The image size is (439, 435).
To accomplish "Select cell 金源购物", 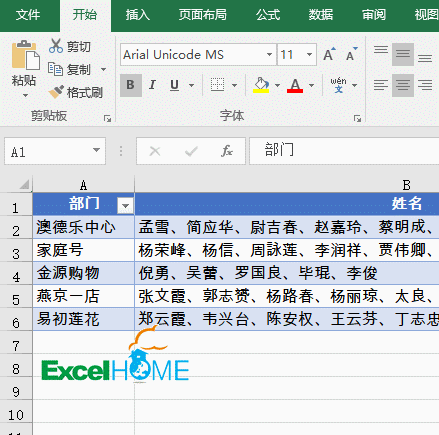I will coord(83,273).
